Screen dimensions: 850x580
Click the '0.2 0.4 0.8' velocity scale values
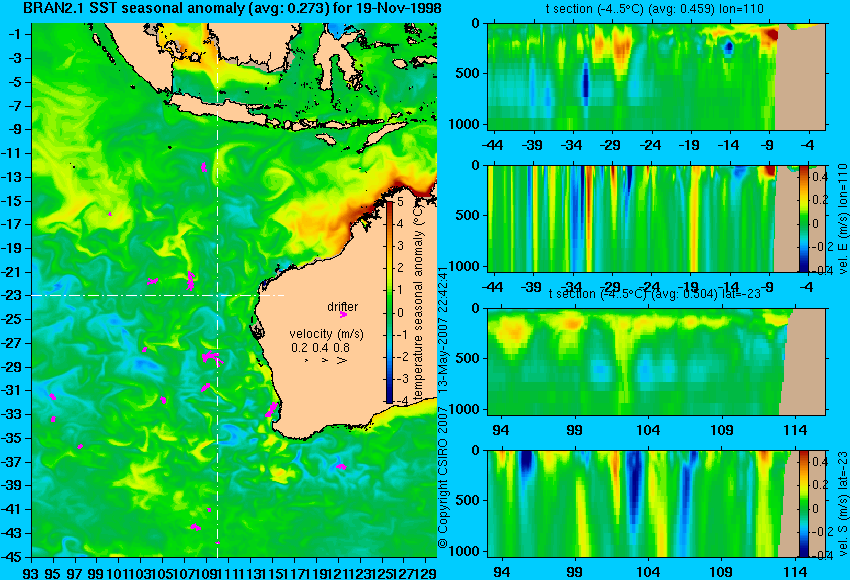point(320,347)
